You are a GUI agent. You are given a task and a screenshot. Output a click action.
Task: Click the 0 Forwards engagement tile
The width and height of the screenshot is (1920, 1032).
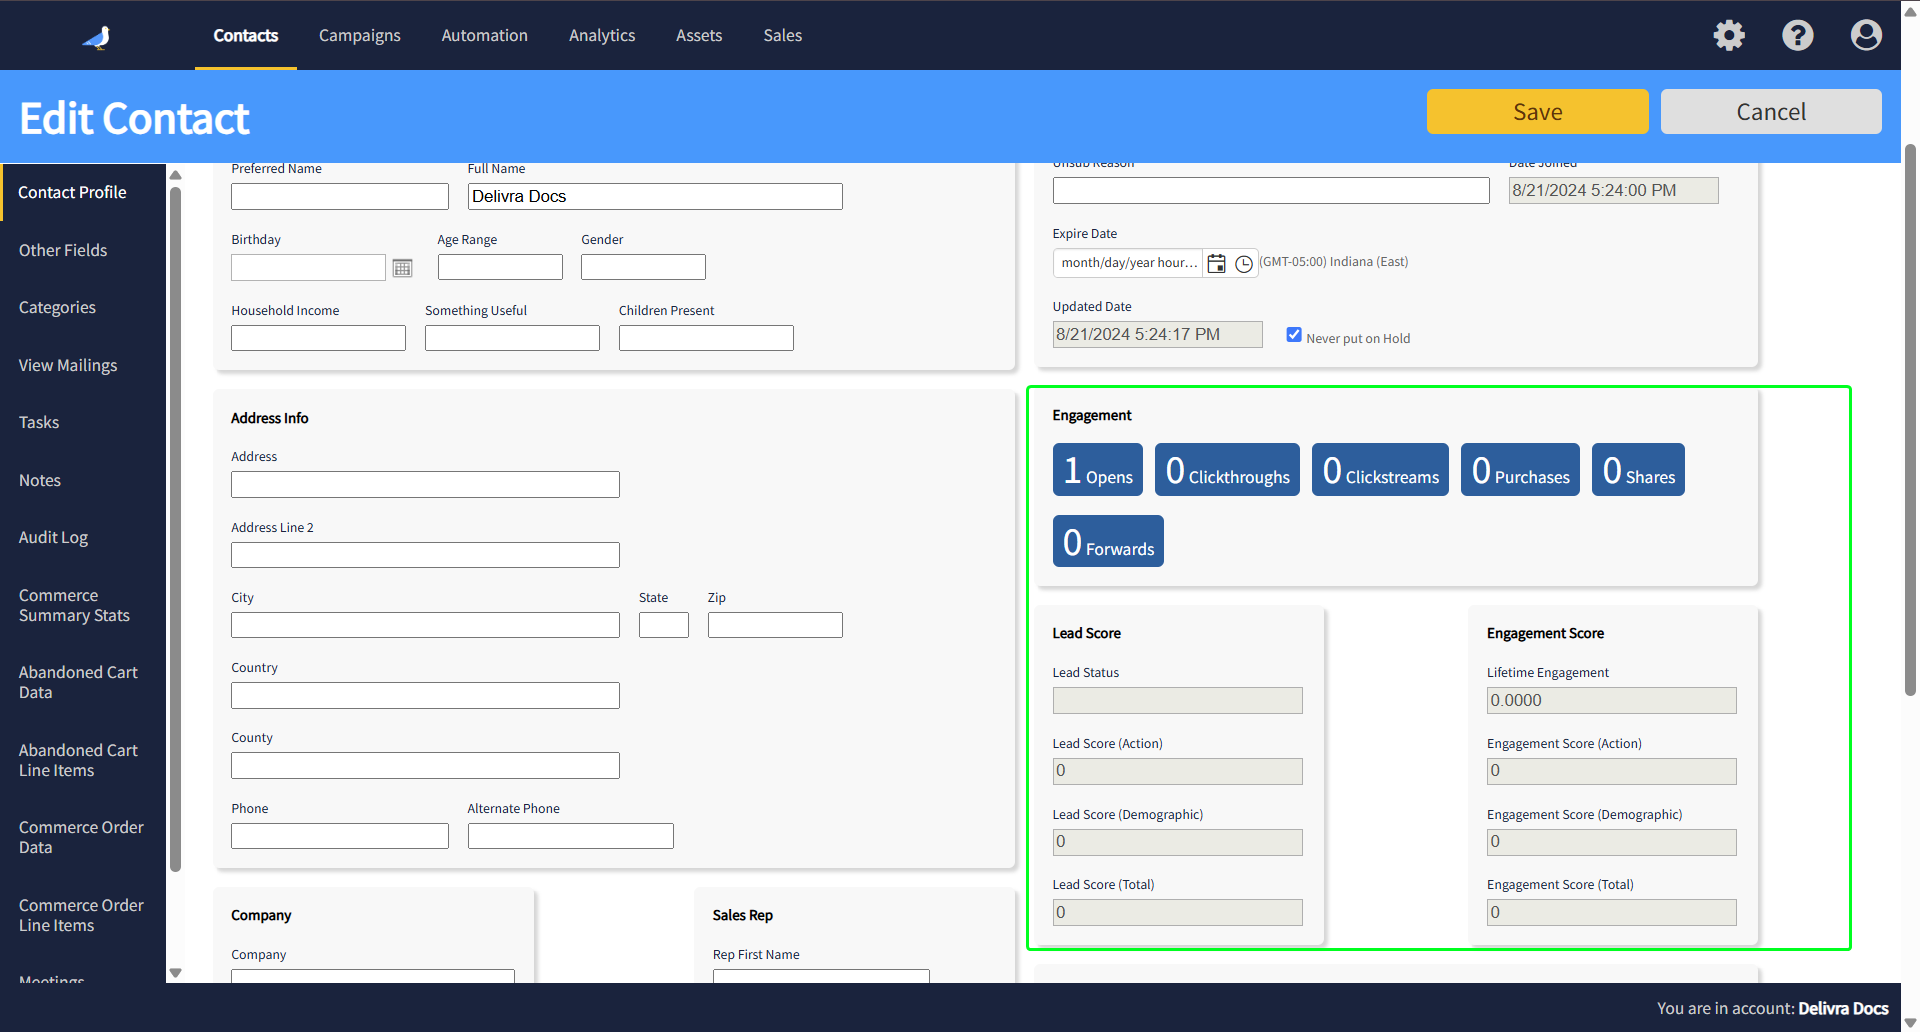point(1108,541)
